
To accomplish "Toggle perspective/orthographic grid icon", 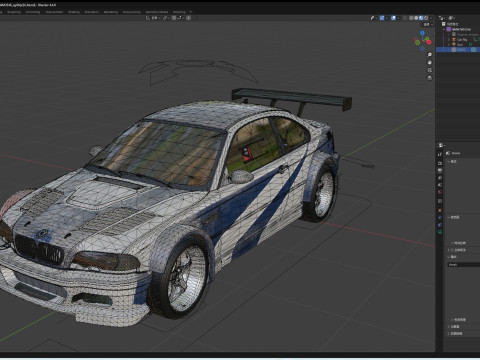I will (x=430, y=78).
